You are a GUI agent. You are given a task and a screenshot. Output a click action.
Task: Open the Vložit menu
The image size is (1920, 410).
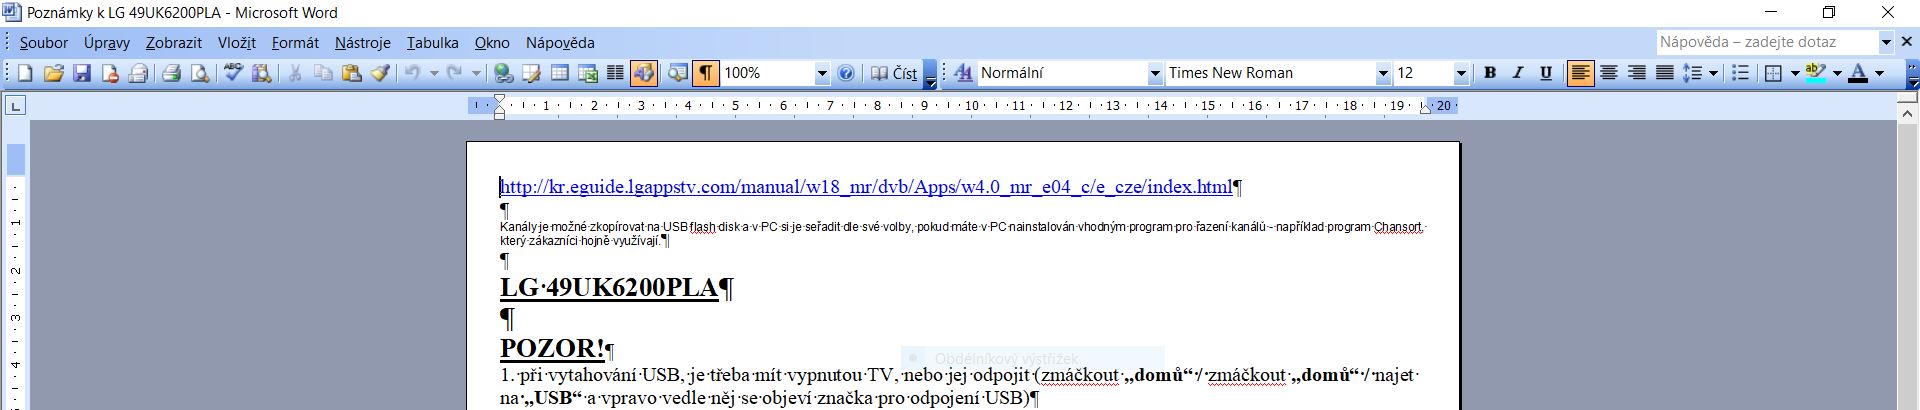point(237,43)
